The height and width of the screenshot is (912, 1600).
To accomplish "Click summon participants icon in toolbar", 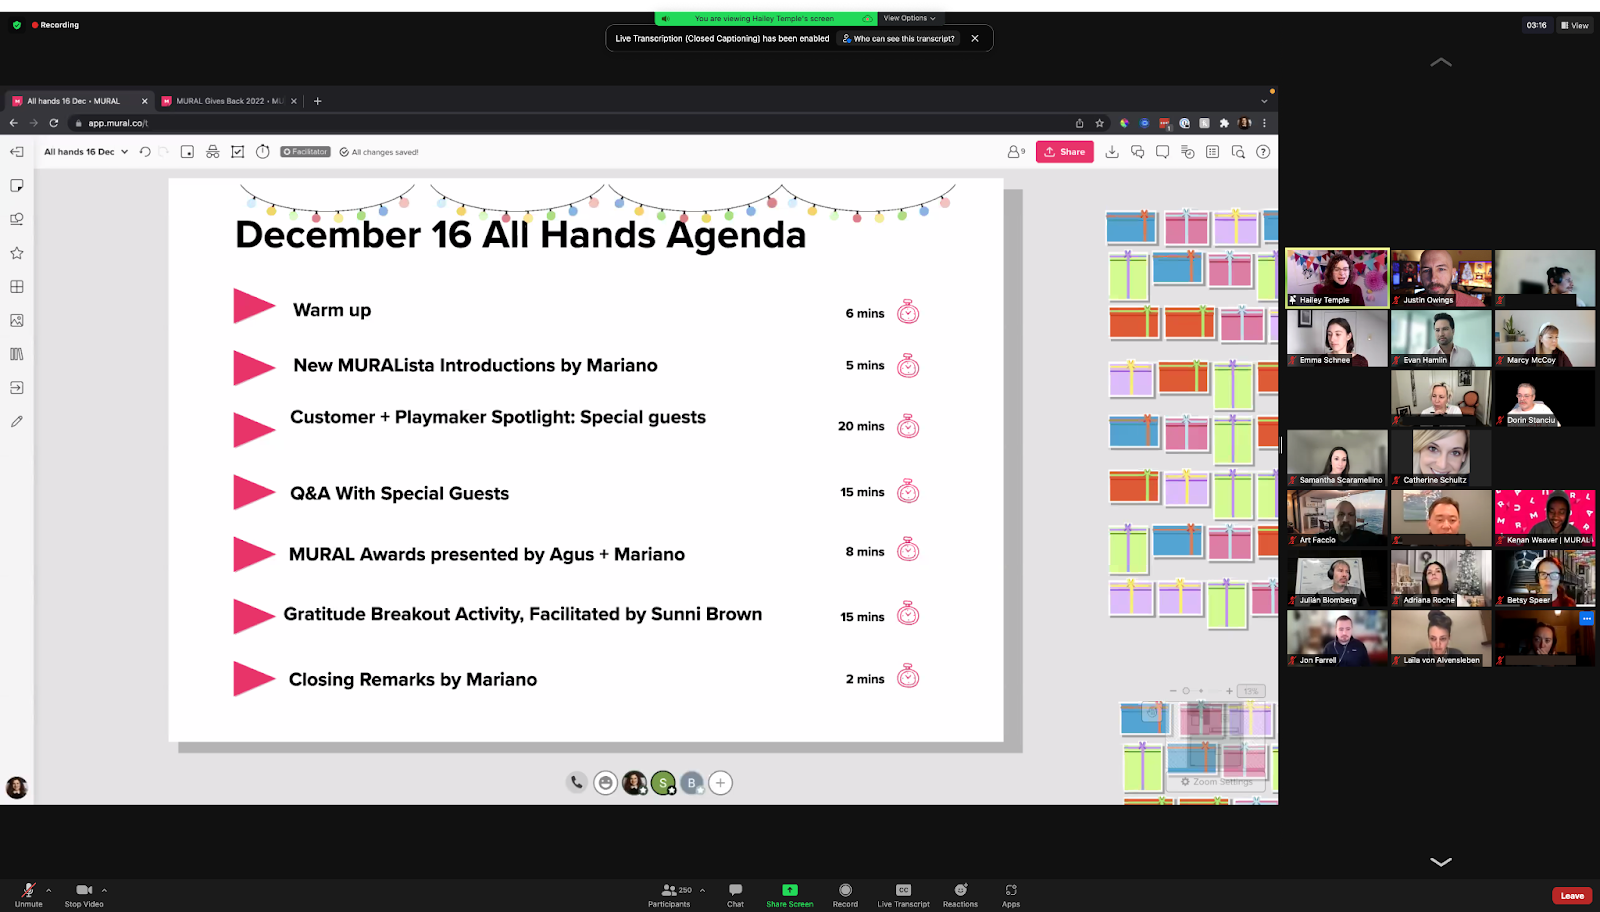I will (x=187, y=152).
